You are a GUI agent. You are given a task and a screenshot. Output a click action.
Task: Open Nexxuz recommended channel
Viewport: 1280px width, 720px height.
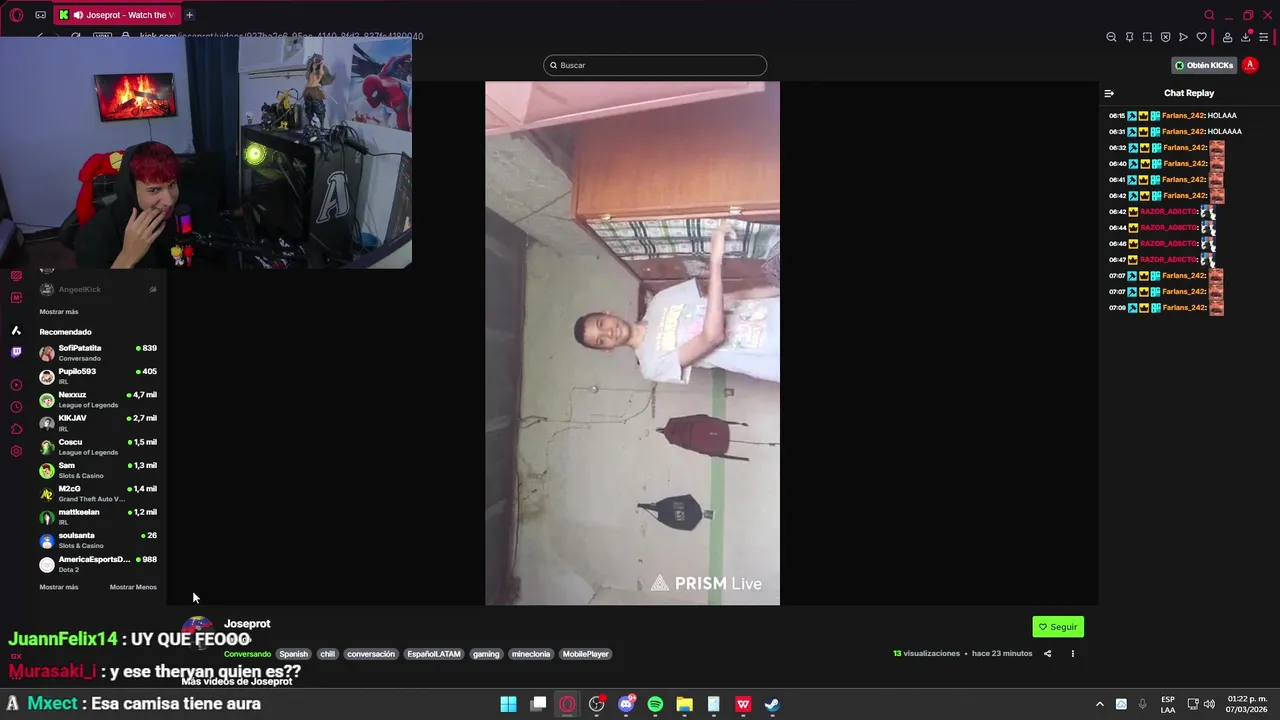[98, 400]
